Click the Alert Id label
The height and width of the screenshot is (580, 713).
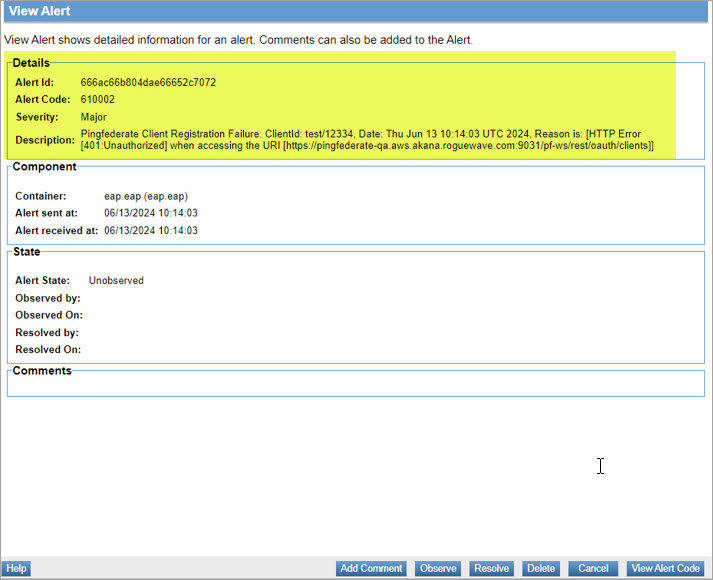35,82
